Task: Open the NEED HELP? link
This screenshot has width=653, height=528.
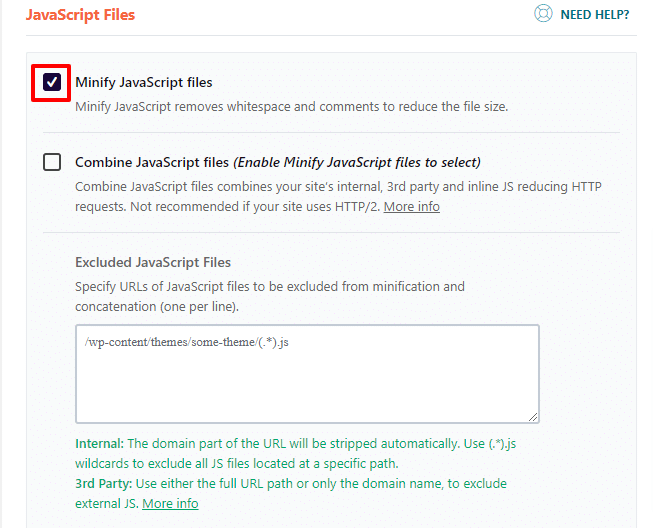Action: point(594,15)
